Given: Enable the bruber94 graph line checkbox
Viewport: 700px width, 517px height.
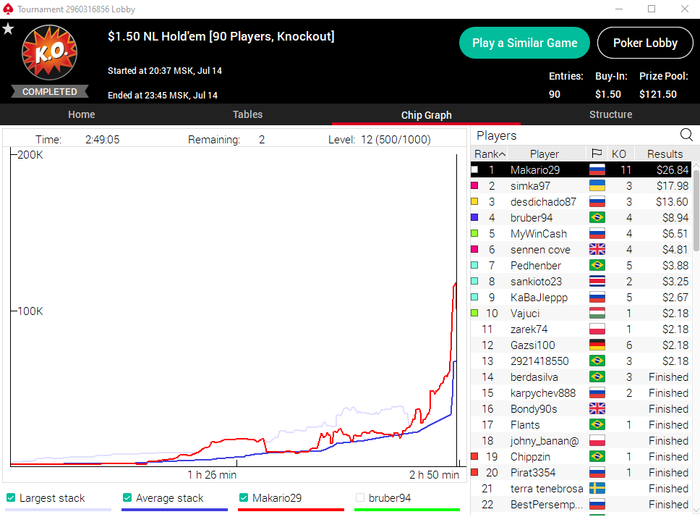Looking at the screenshot, I should [x=360, y=497].
